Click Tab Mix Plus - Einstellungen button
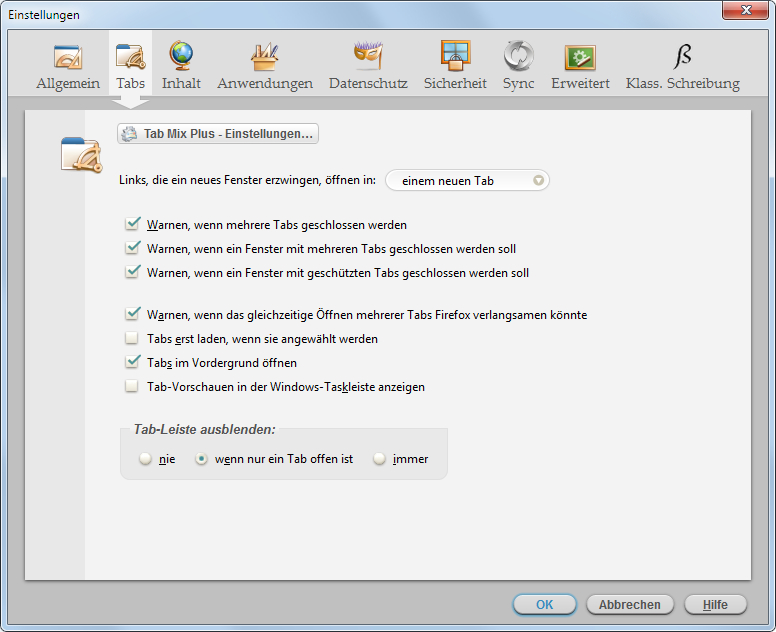The image size is (776, 632). pyautogui.click(x=218, y=134)
